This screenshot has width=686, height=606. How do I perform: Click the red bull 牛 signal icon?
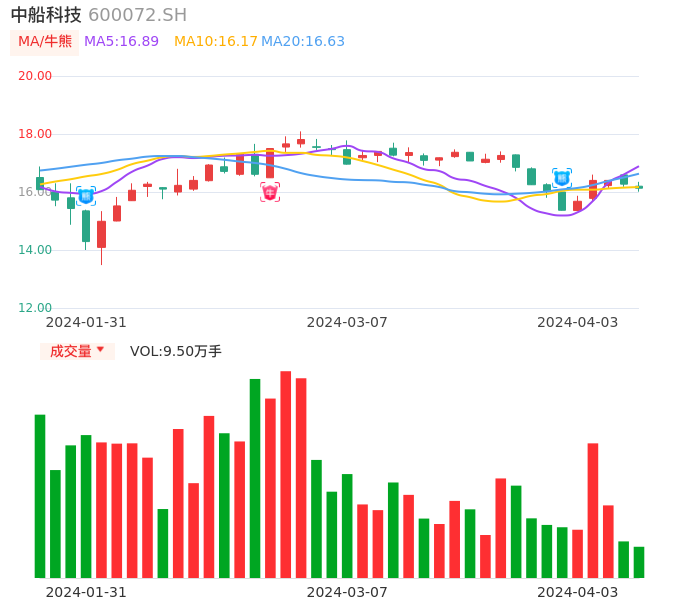(270, 192)
